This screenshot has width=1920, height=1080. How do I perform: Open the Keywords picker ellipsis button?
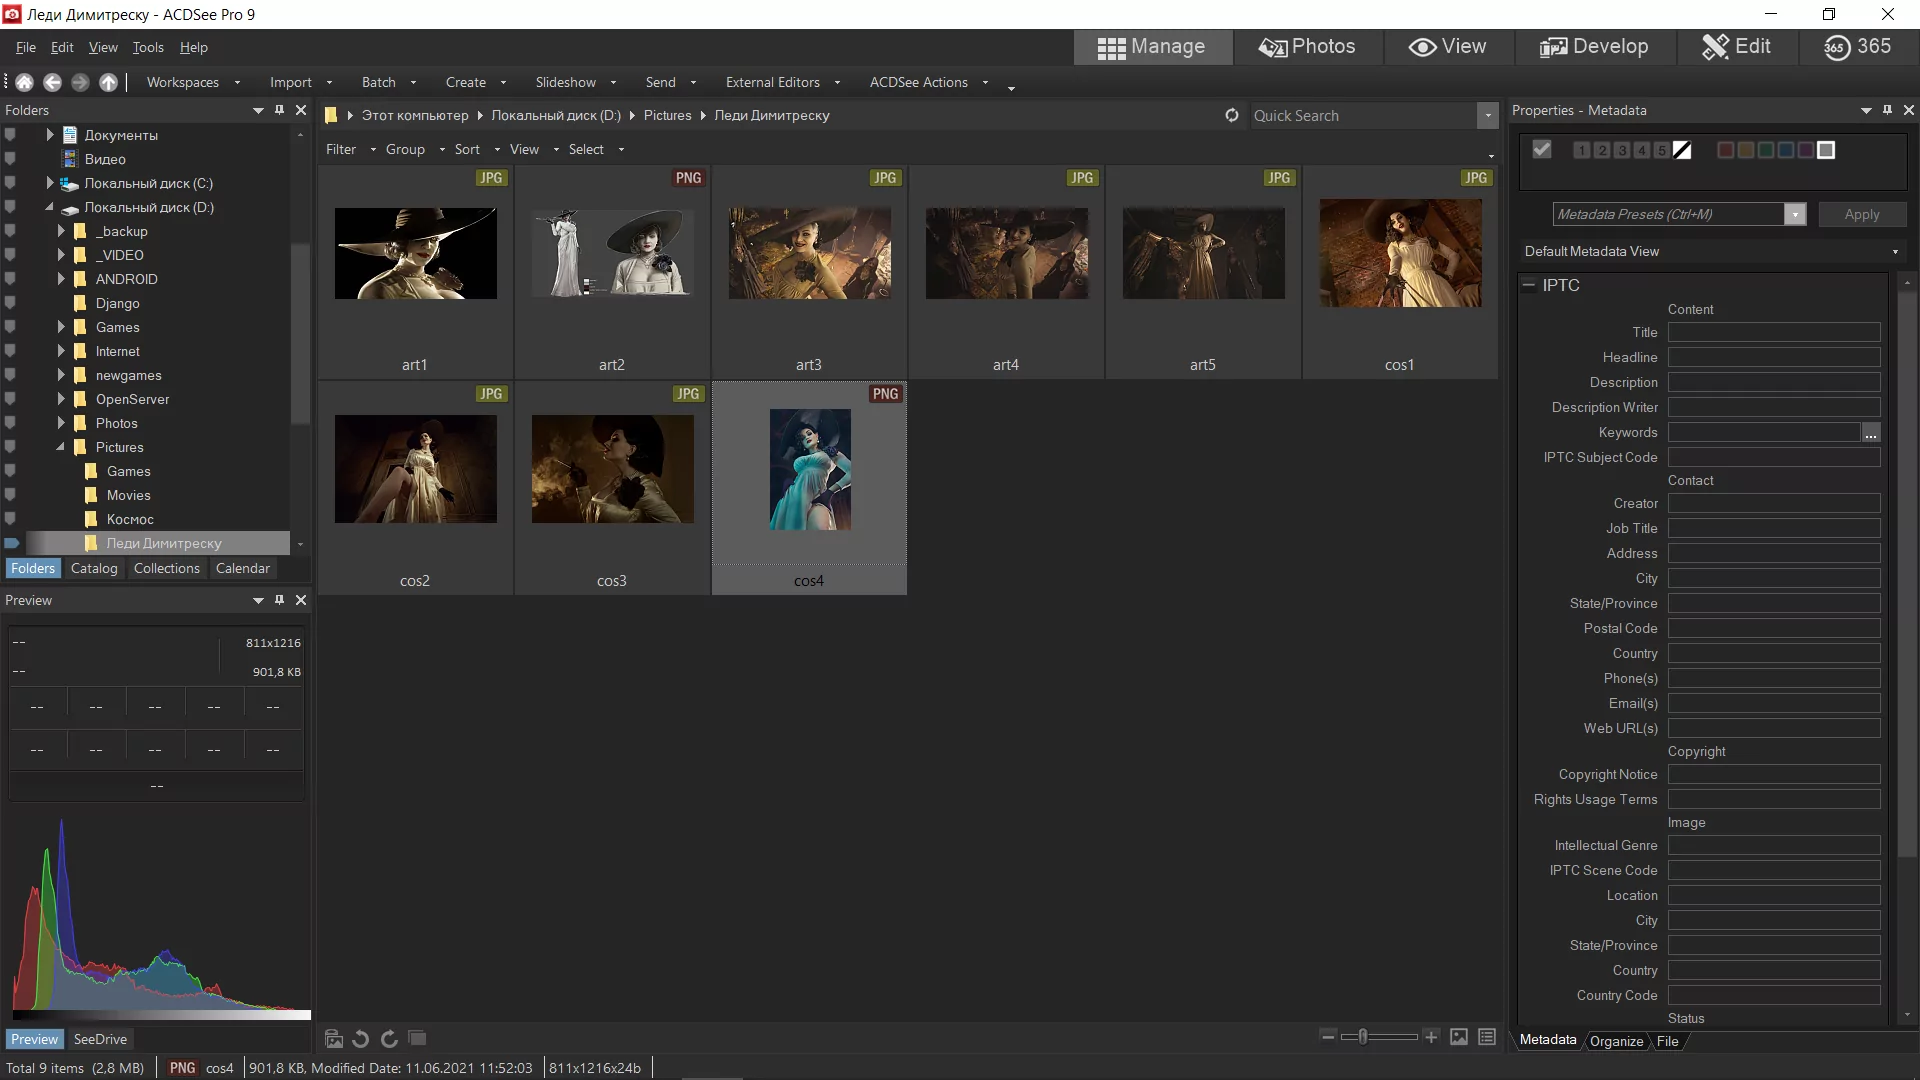(1870, 433)
